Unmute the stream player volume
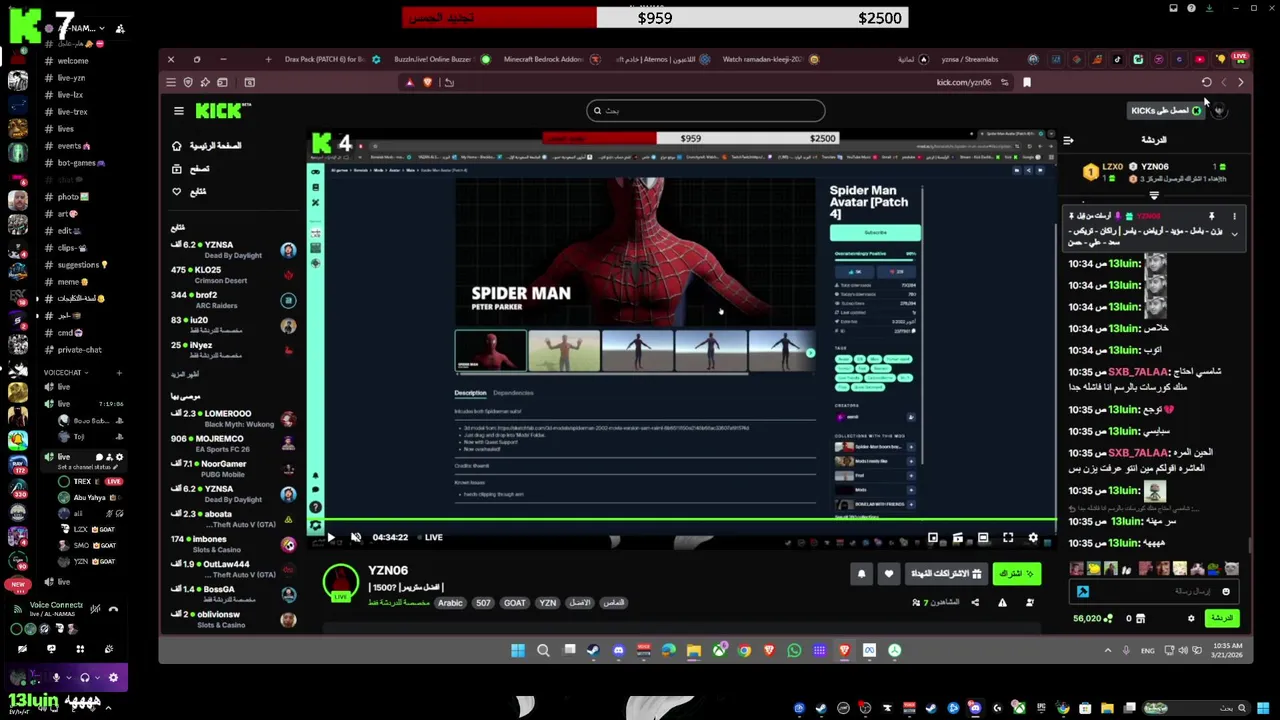This screenshot has width=1280, height=720. (356, 538)
